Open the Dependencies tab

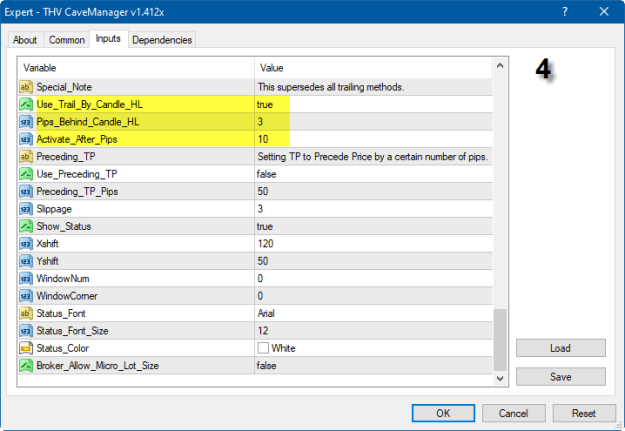[x=162, y=40]
